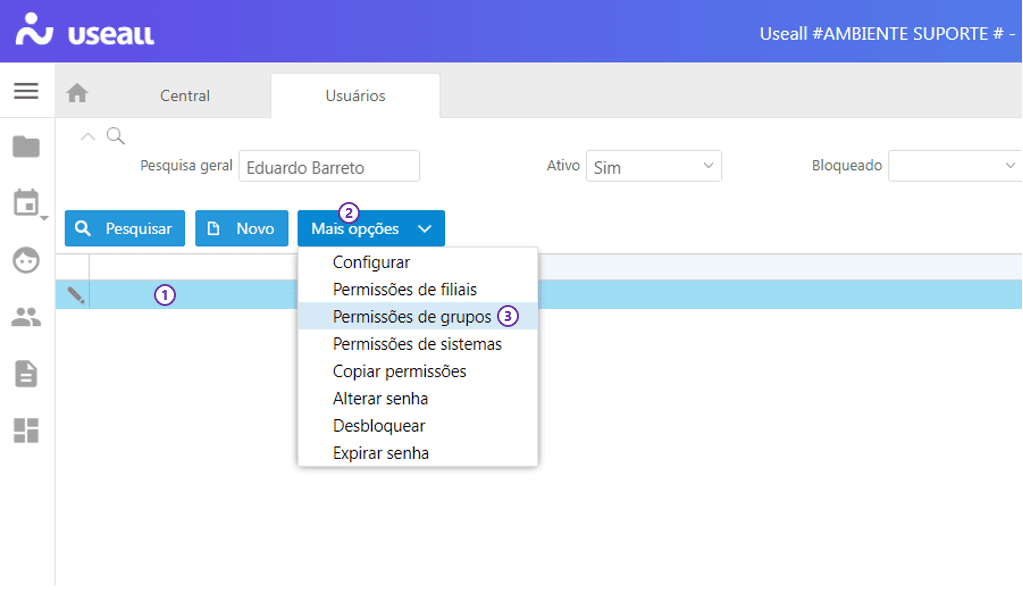Choose Permissões de grupos
The width and height of the screenshot is (1023, 590).
click(x=418, y=317)
